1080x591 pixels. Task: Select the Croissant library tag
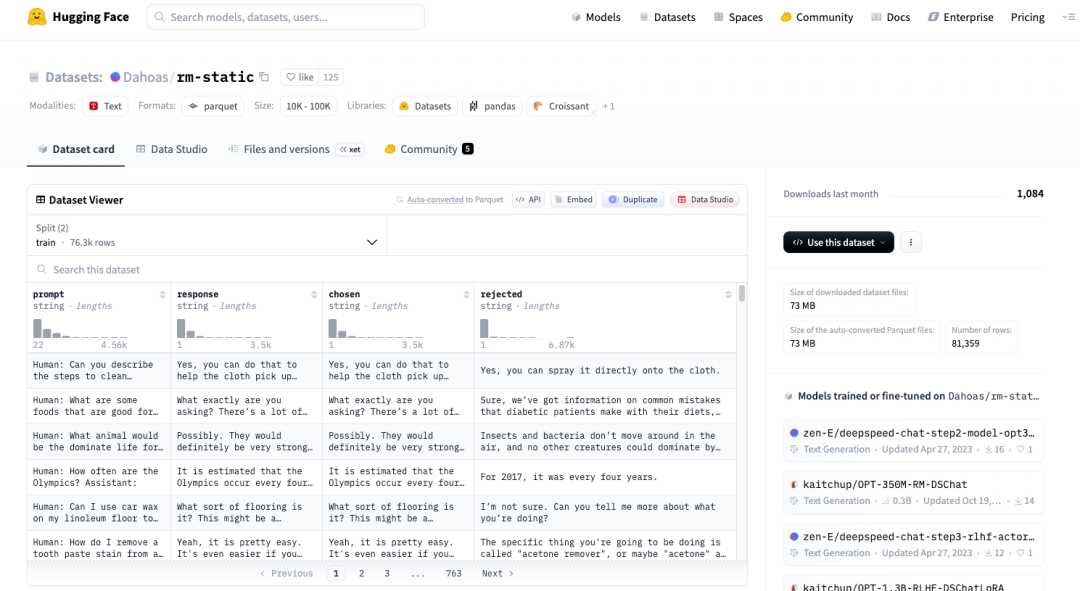pyautogui.click(x=561, y=106)
